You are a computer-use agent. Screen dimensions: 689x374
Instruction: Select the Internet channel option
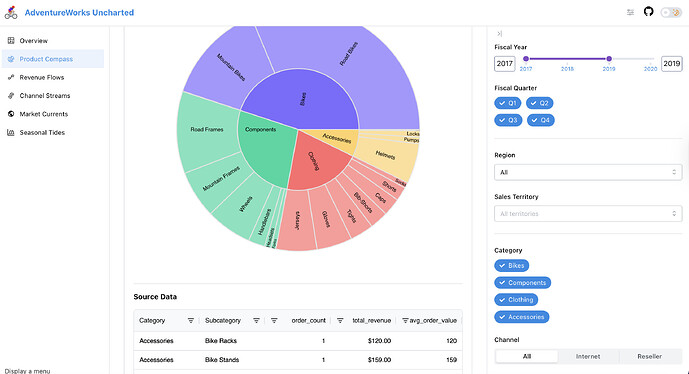click(588, 356)
